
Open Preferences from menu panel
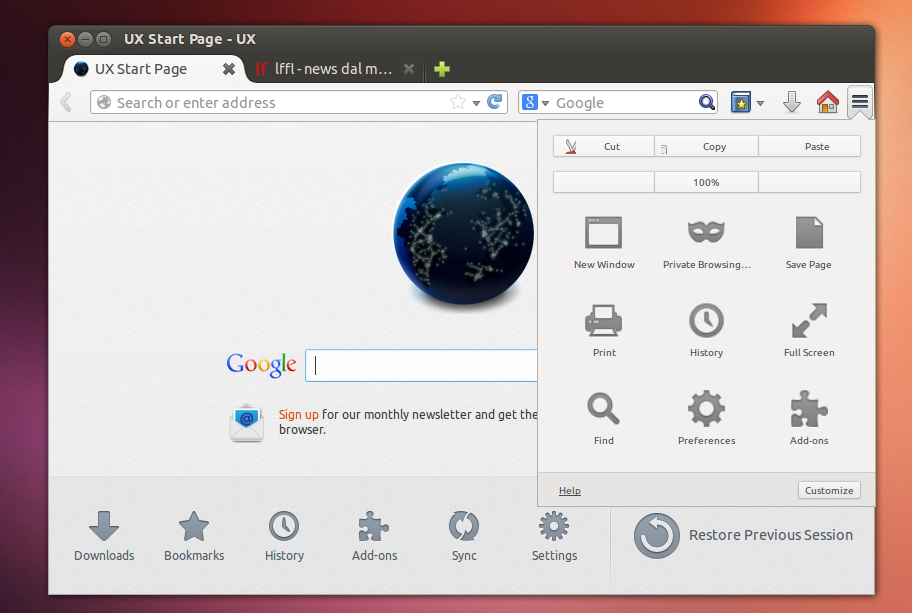706,418
